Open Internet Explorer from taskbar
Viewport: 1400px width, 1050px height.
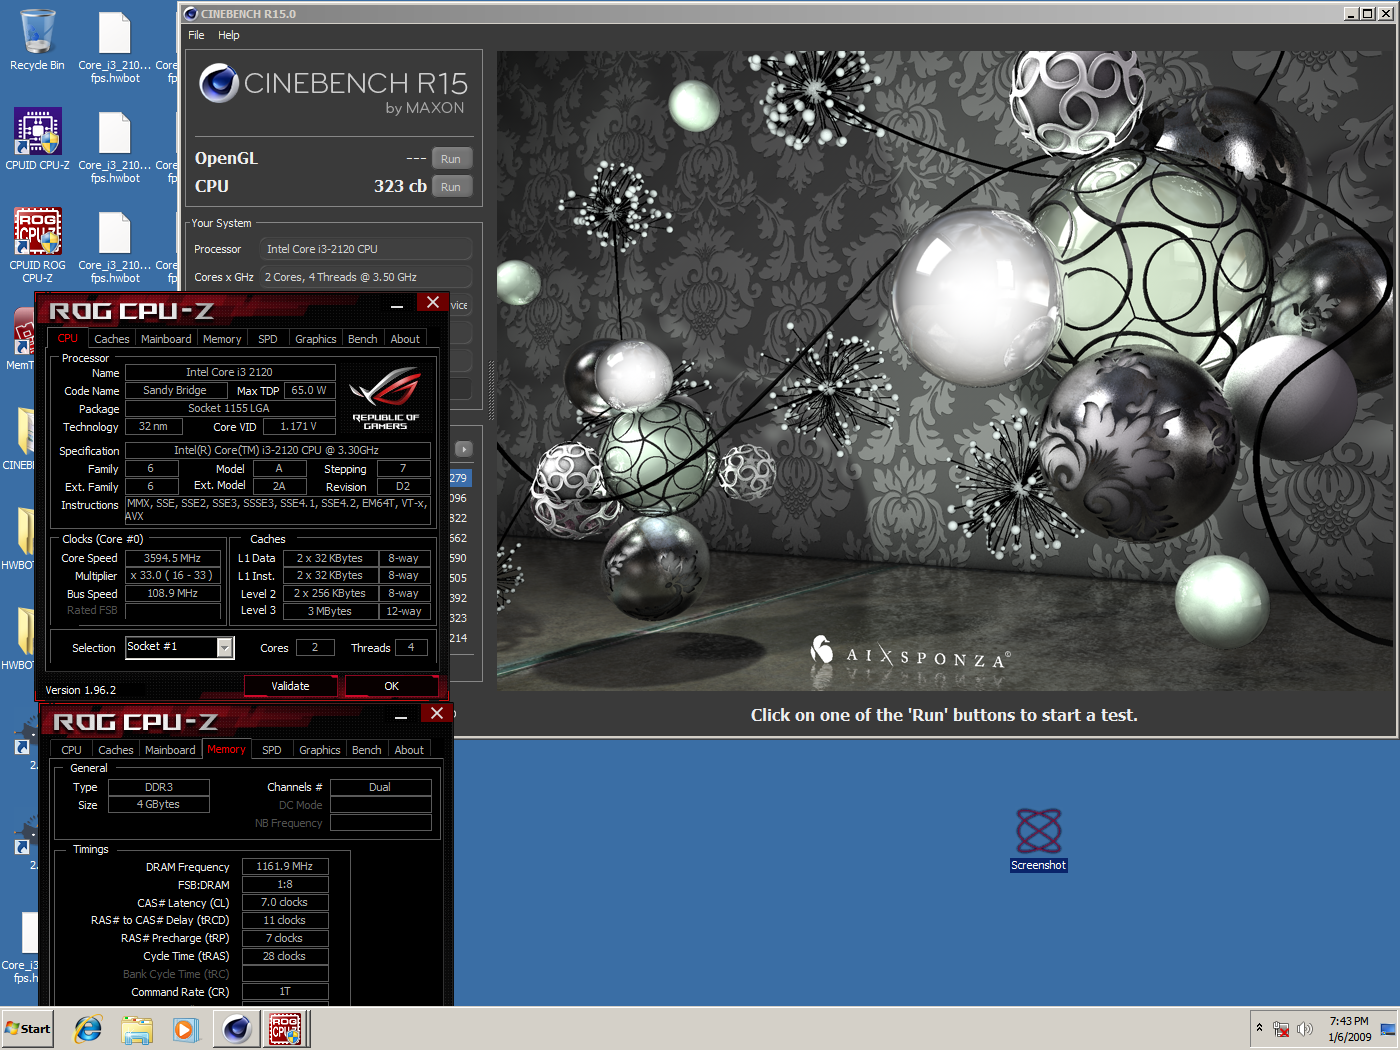click(x=88, y=1028)
